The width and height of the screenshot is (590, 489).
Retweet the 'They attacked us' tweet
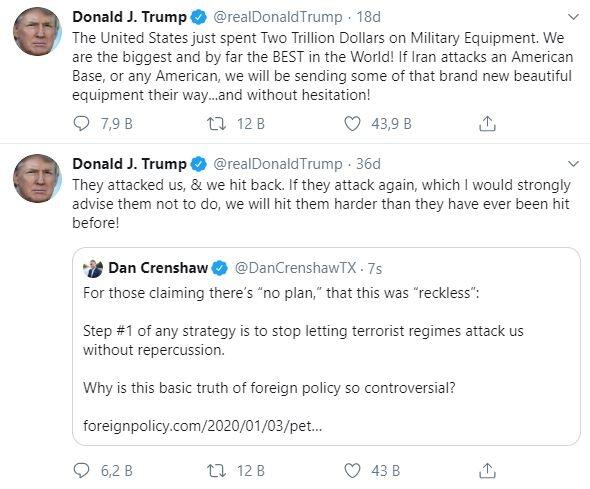217,471
